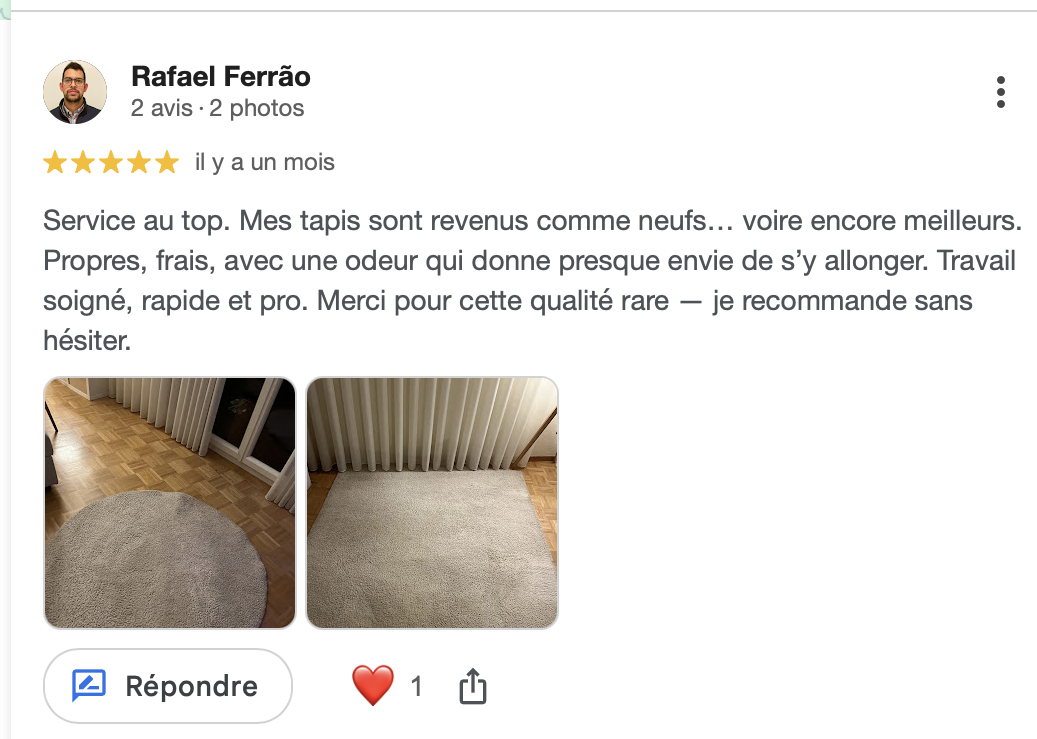Click the word "hésiter." ending the review
The width and height of the screenshot is (1037, 739).
pyautogui.click(x=87, y=342)
